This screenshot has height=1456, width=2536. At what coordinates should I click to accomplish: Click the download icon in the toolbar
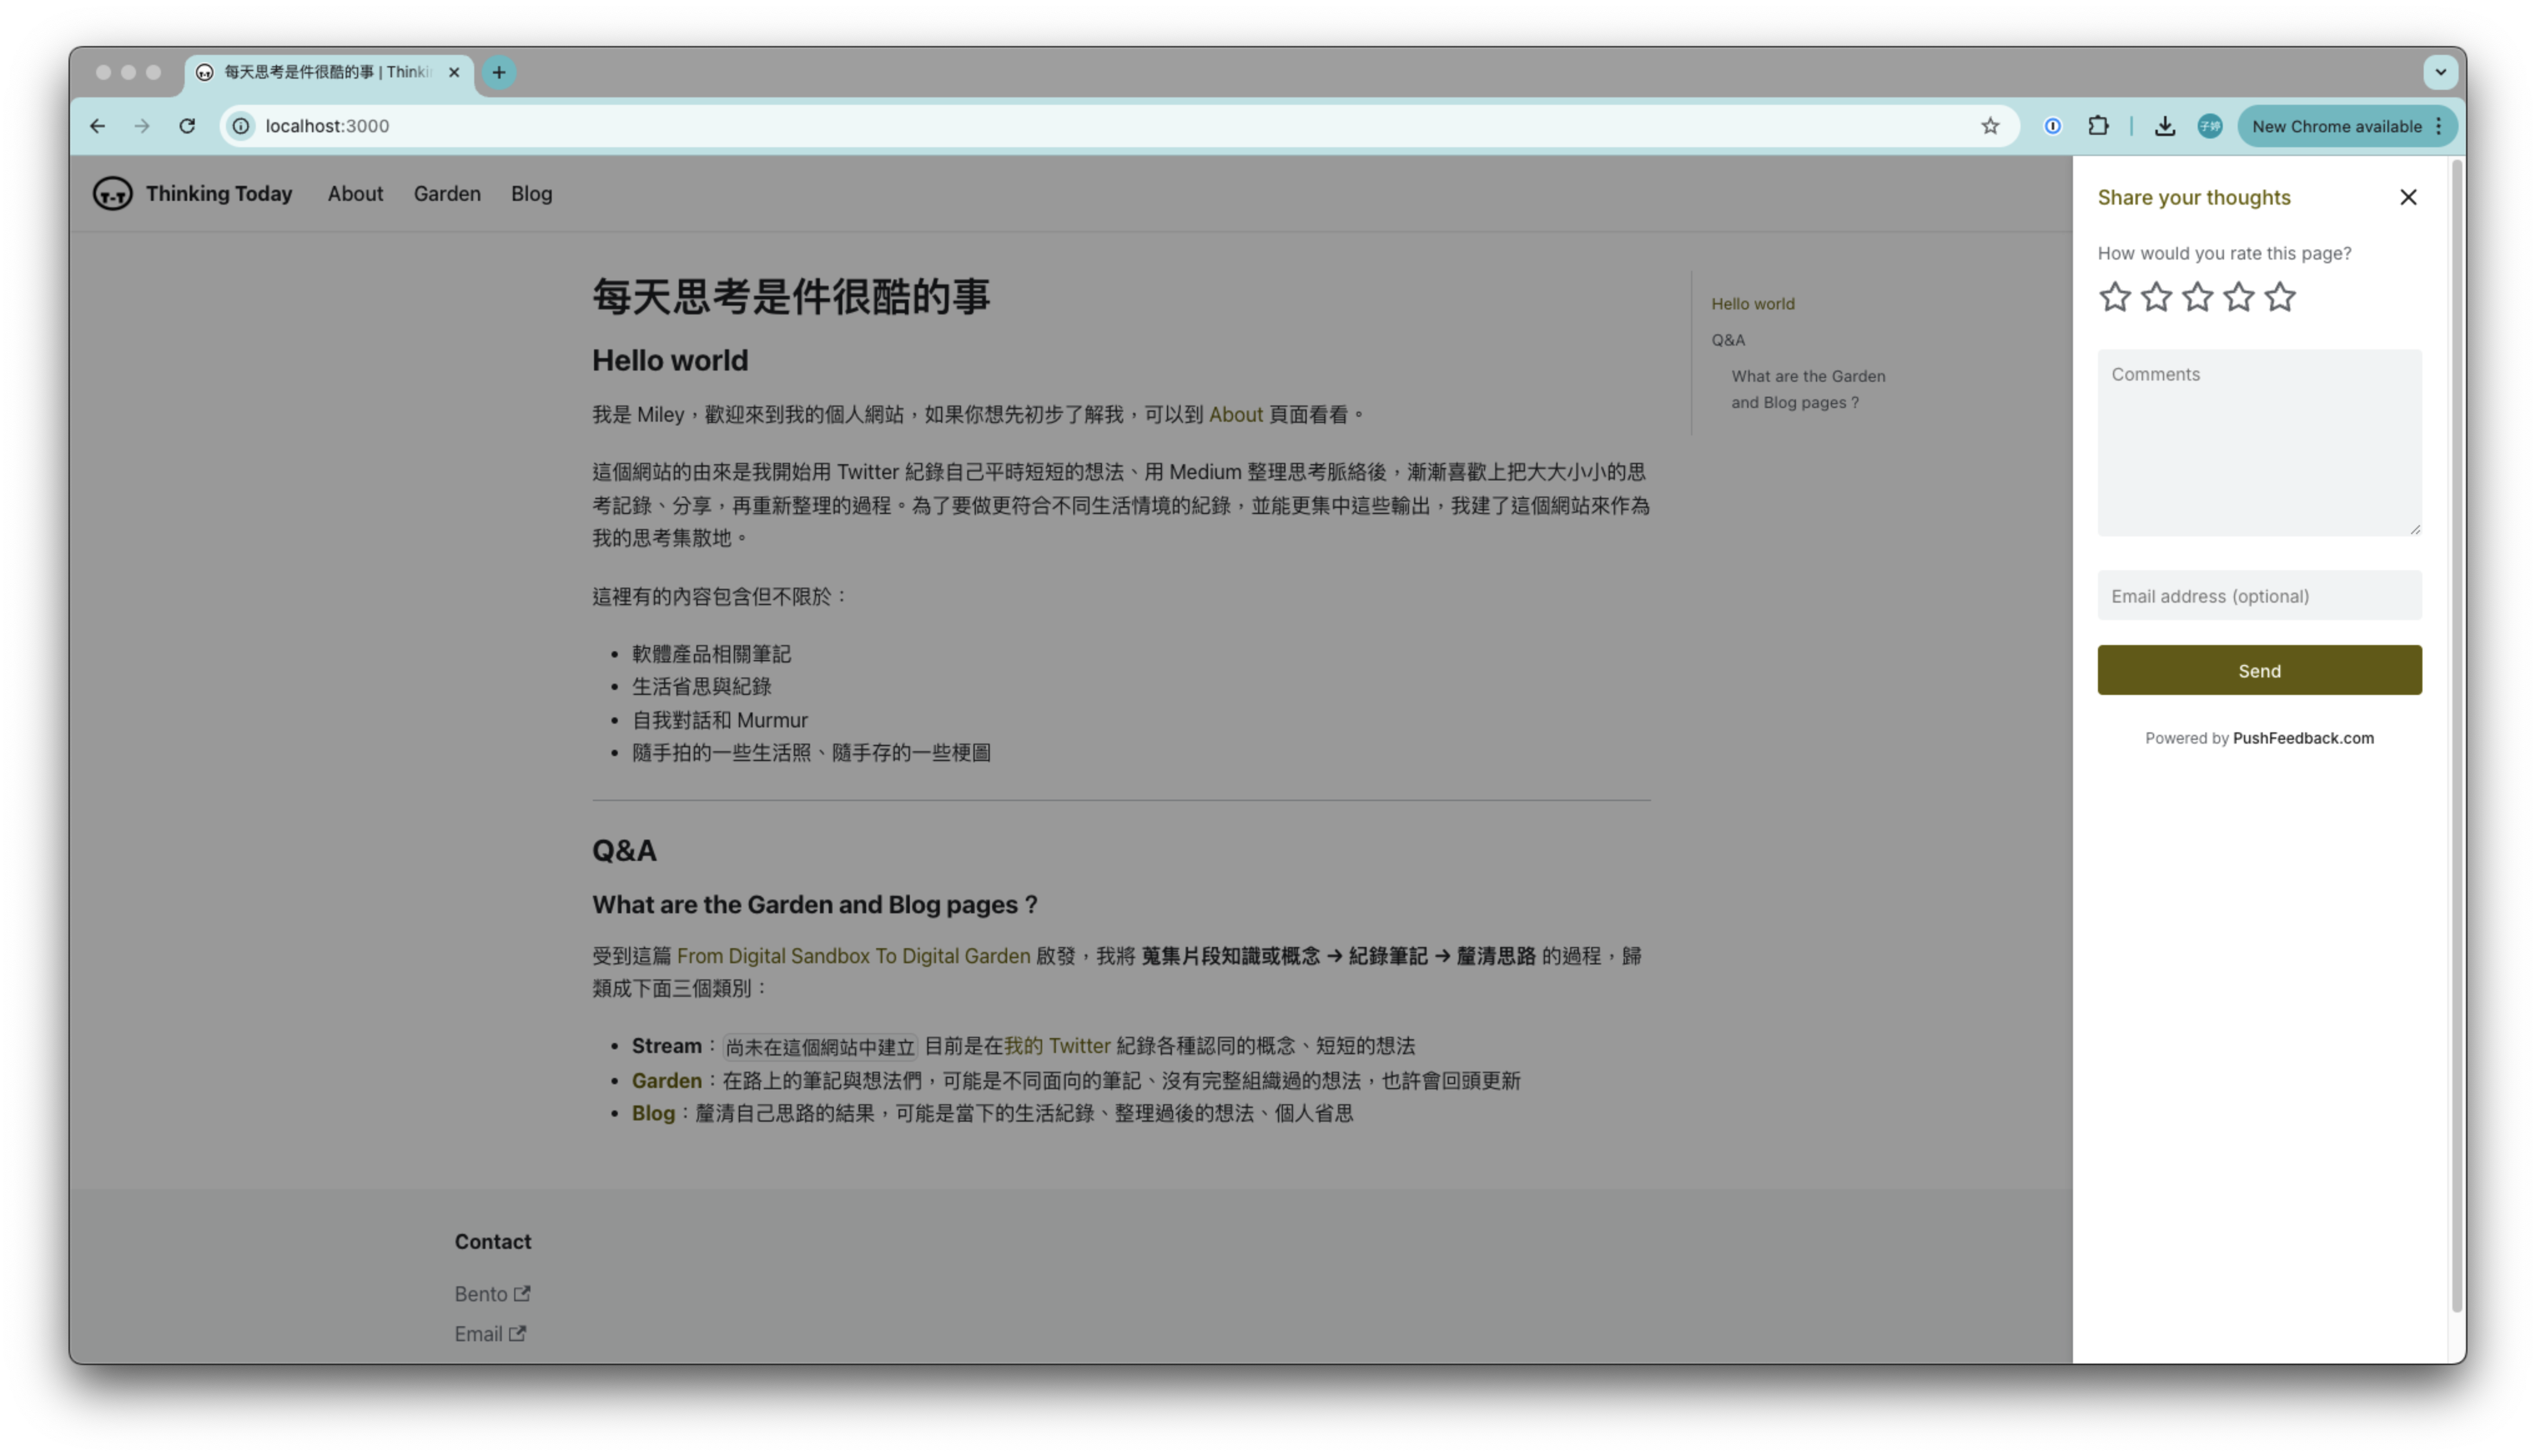[2165, 125]
